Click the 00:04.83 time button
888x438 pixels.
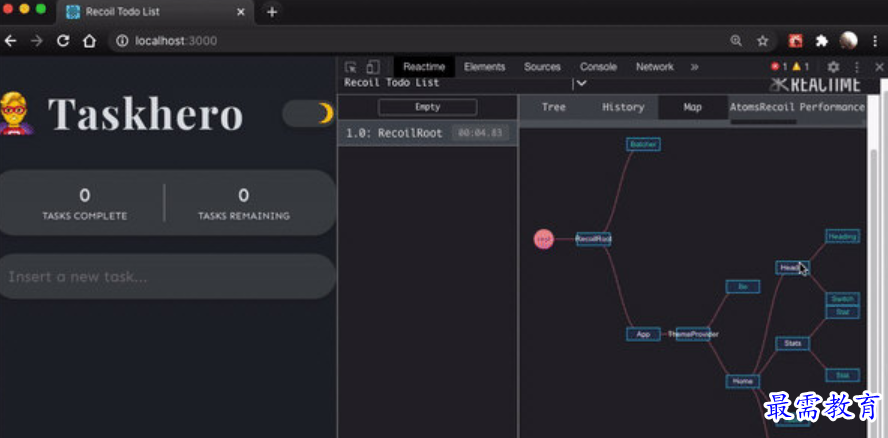(480, 134)
